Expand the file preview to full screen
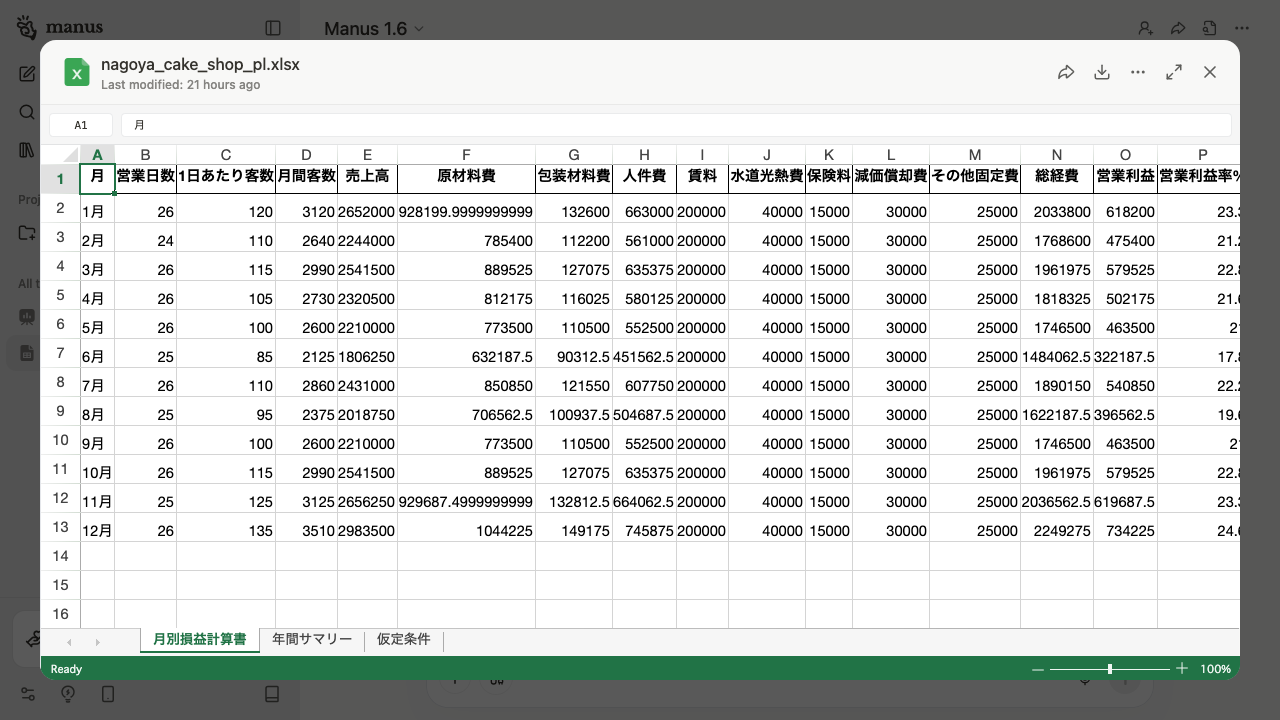 tap(1174, 72)
